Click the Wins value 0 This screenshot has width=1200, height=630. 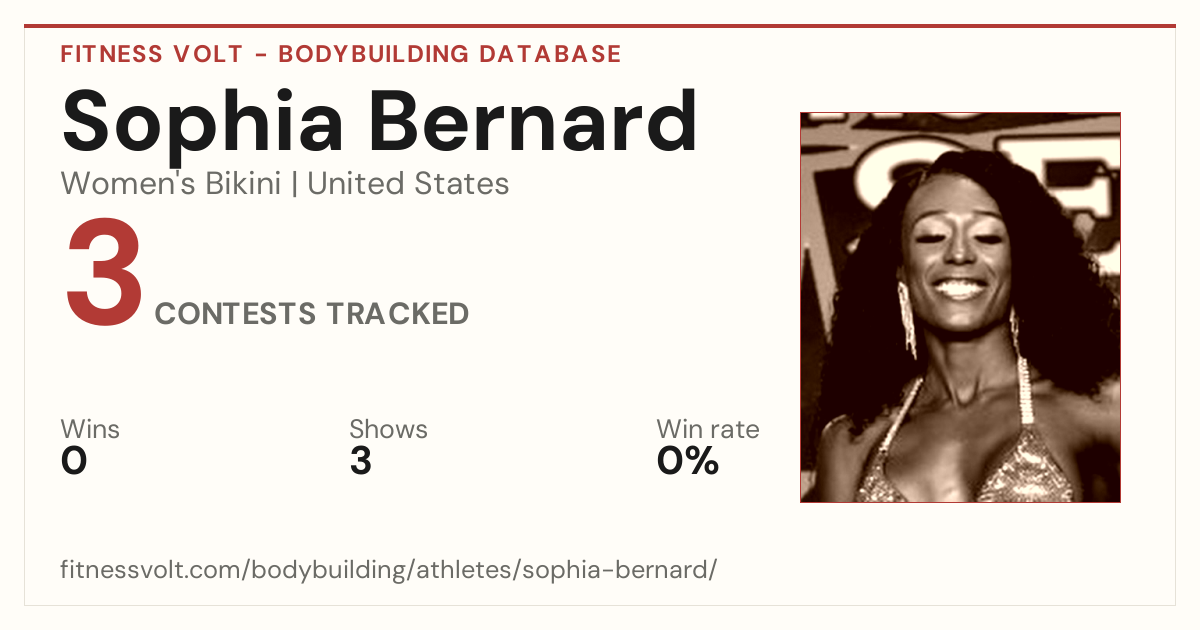[74, 461]
